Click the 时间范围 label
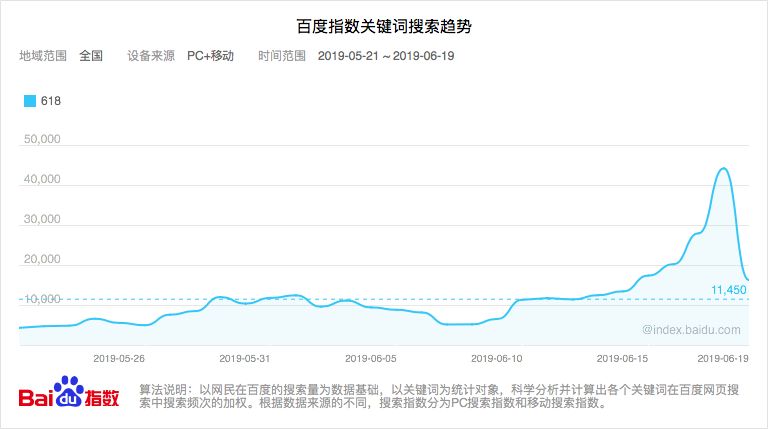The height and width of the screenshot is (429, 768). tap(282, 56)
